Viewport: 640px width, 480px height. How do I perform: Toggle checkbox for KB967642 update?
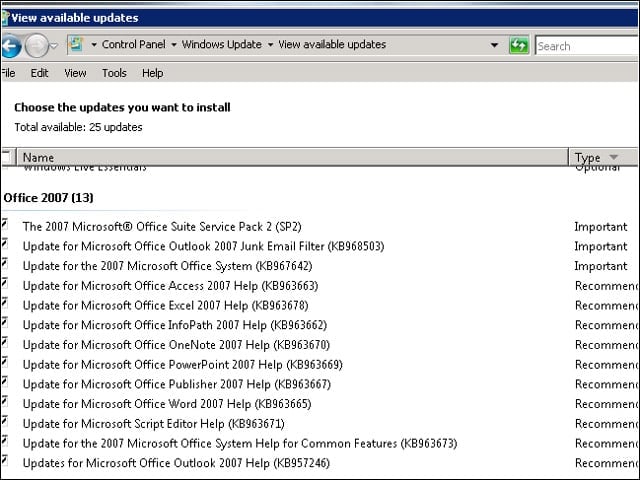pos(5,263)
